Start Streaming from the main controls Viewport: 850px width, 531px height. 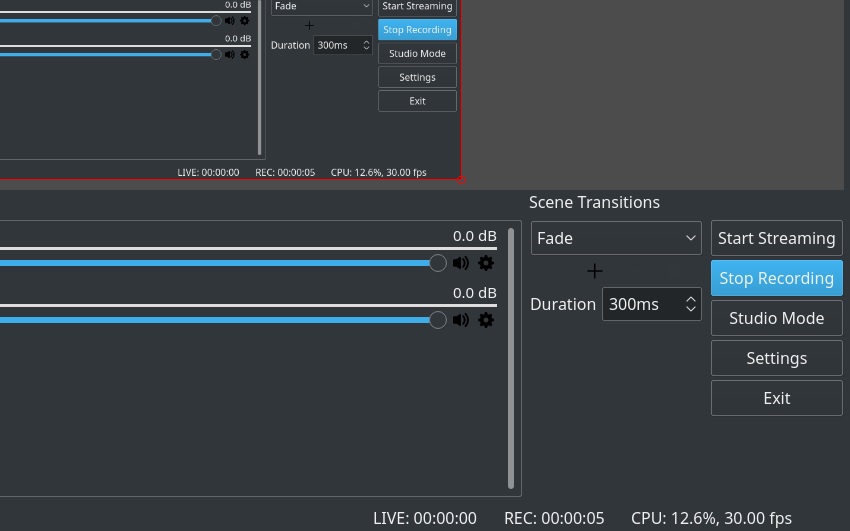(777, 238)
